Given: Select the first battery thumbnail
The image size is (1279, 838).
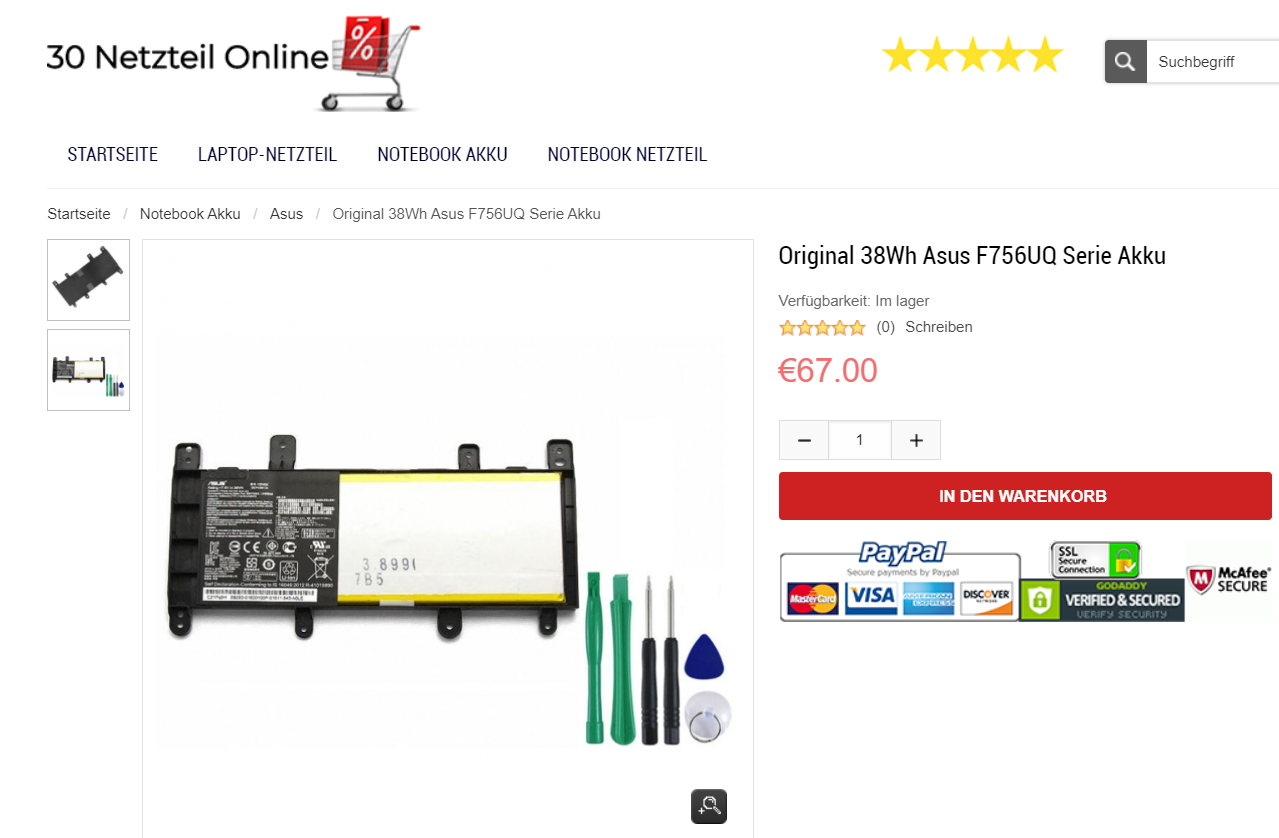Looking at the screenshot, I should 88,280.
